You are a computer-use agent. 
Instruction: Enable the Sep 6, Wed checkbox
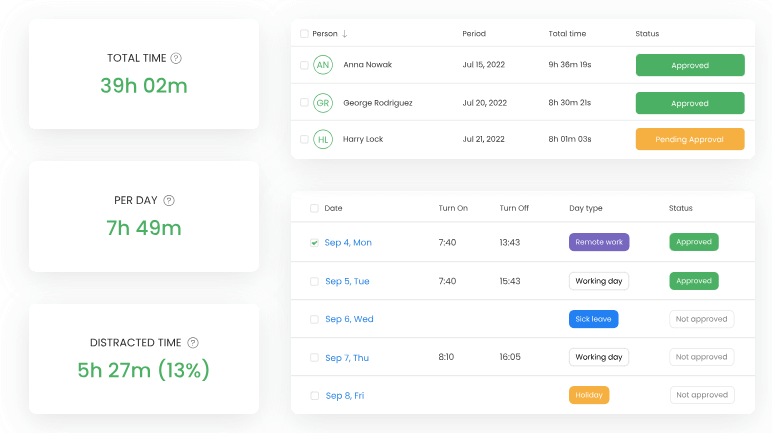[314, 319]
